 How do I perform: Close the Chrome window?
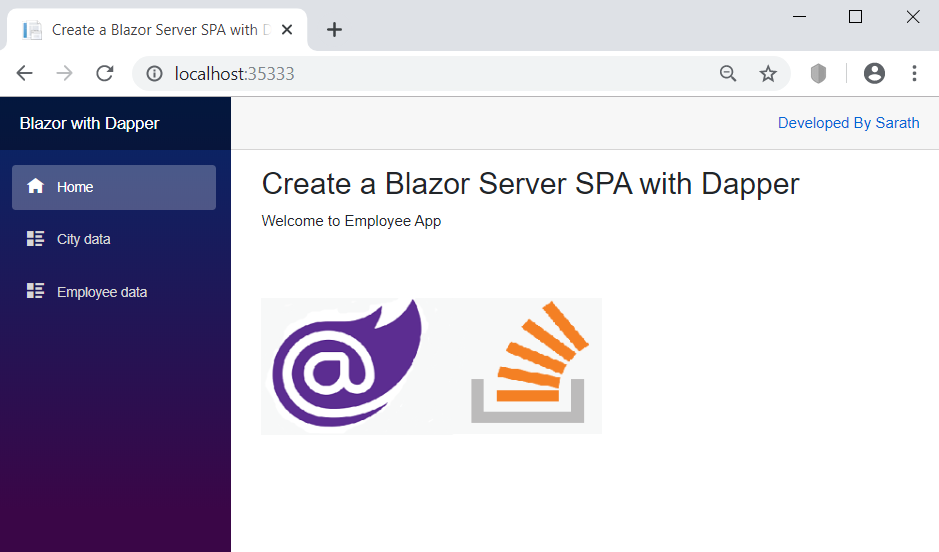[913, 17]
